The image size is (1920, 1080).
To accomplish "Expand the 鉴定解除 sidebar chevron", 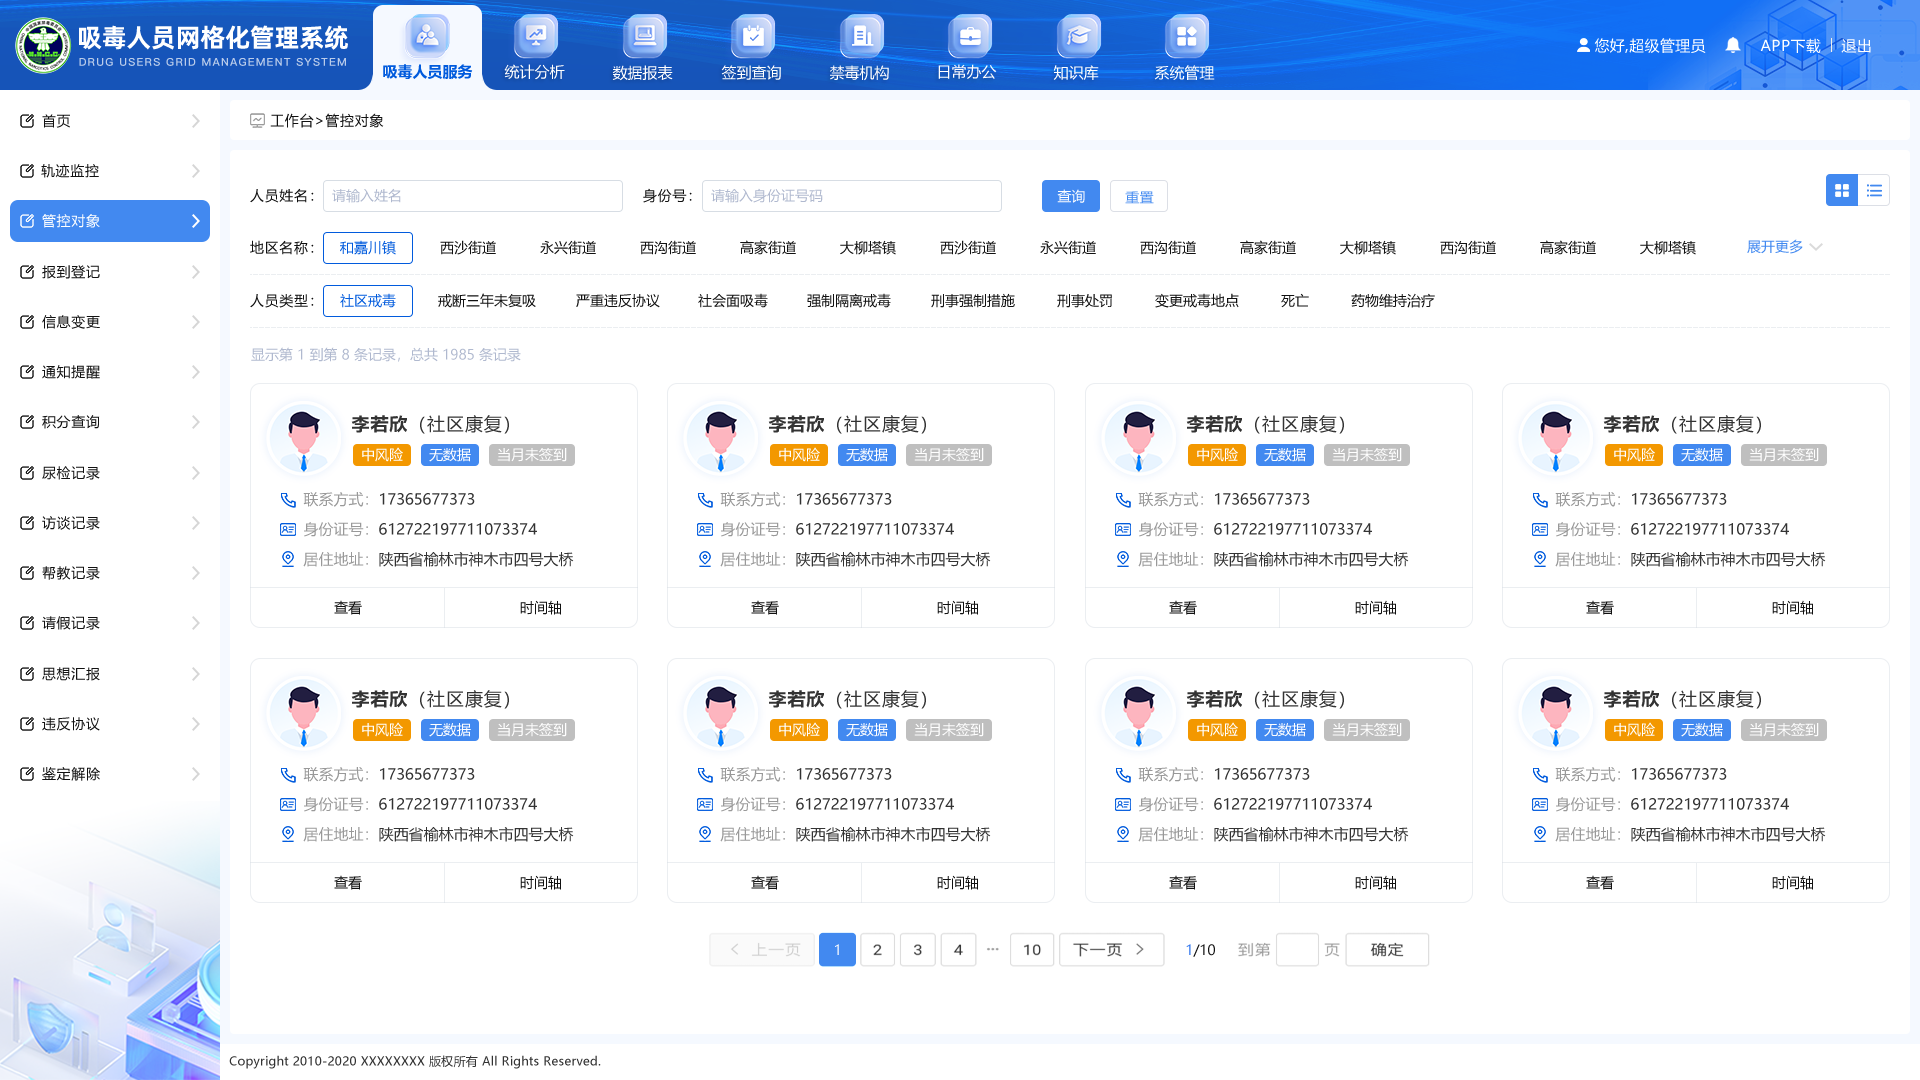I will (x=196, y=774).
